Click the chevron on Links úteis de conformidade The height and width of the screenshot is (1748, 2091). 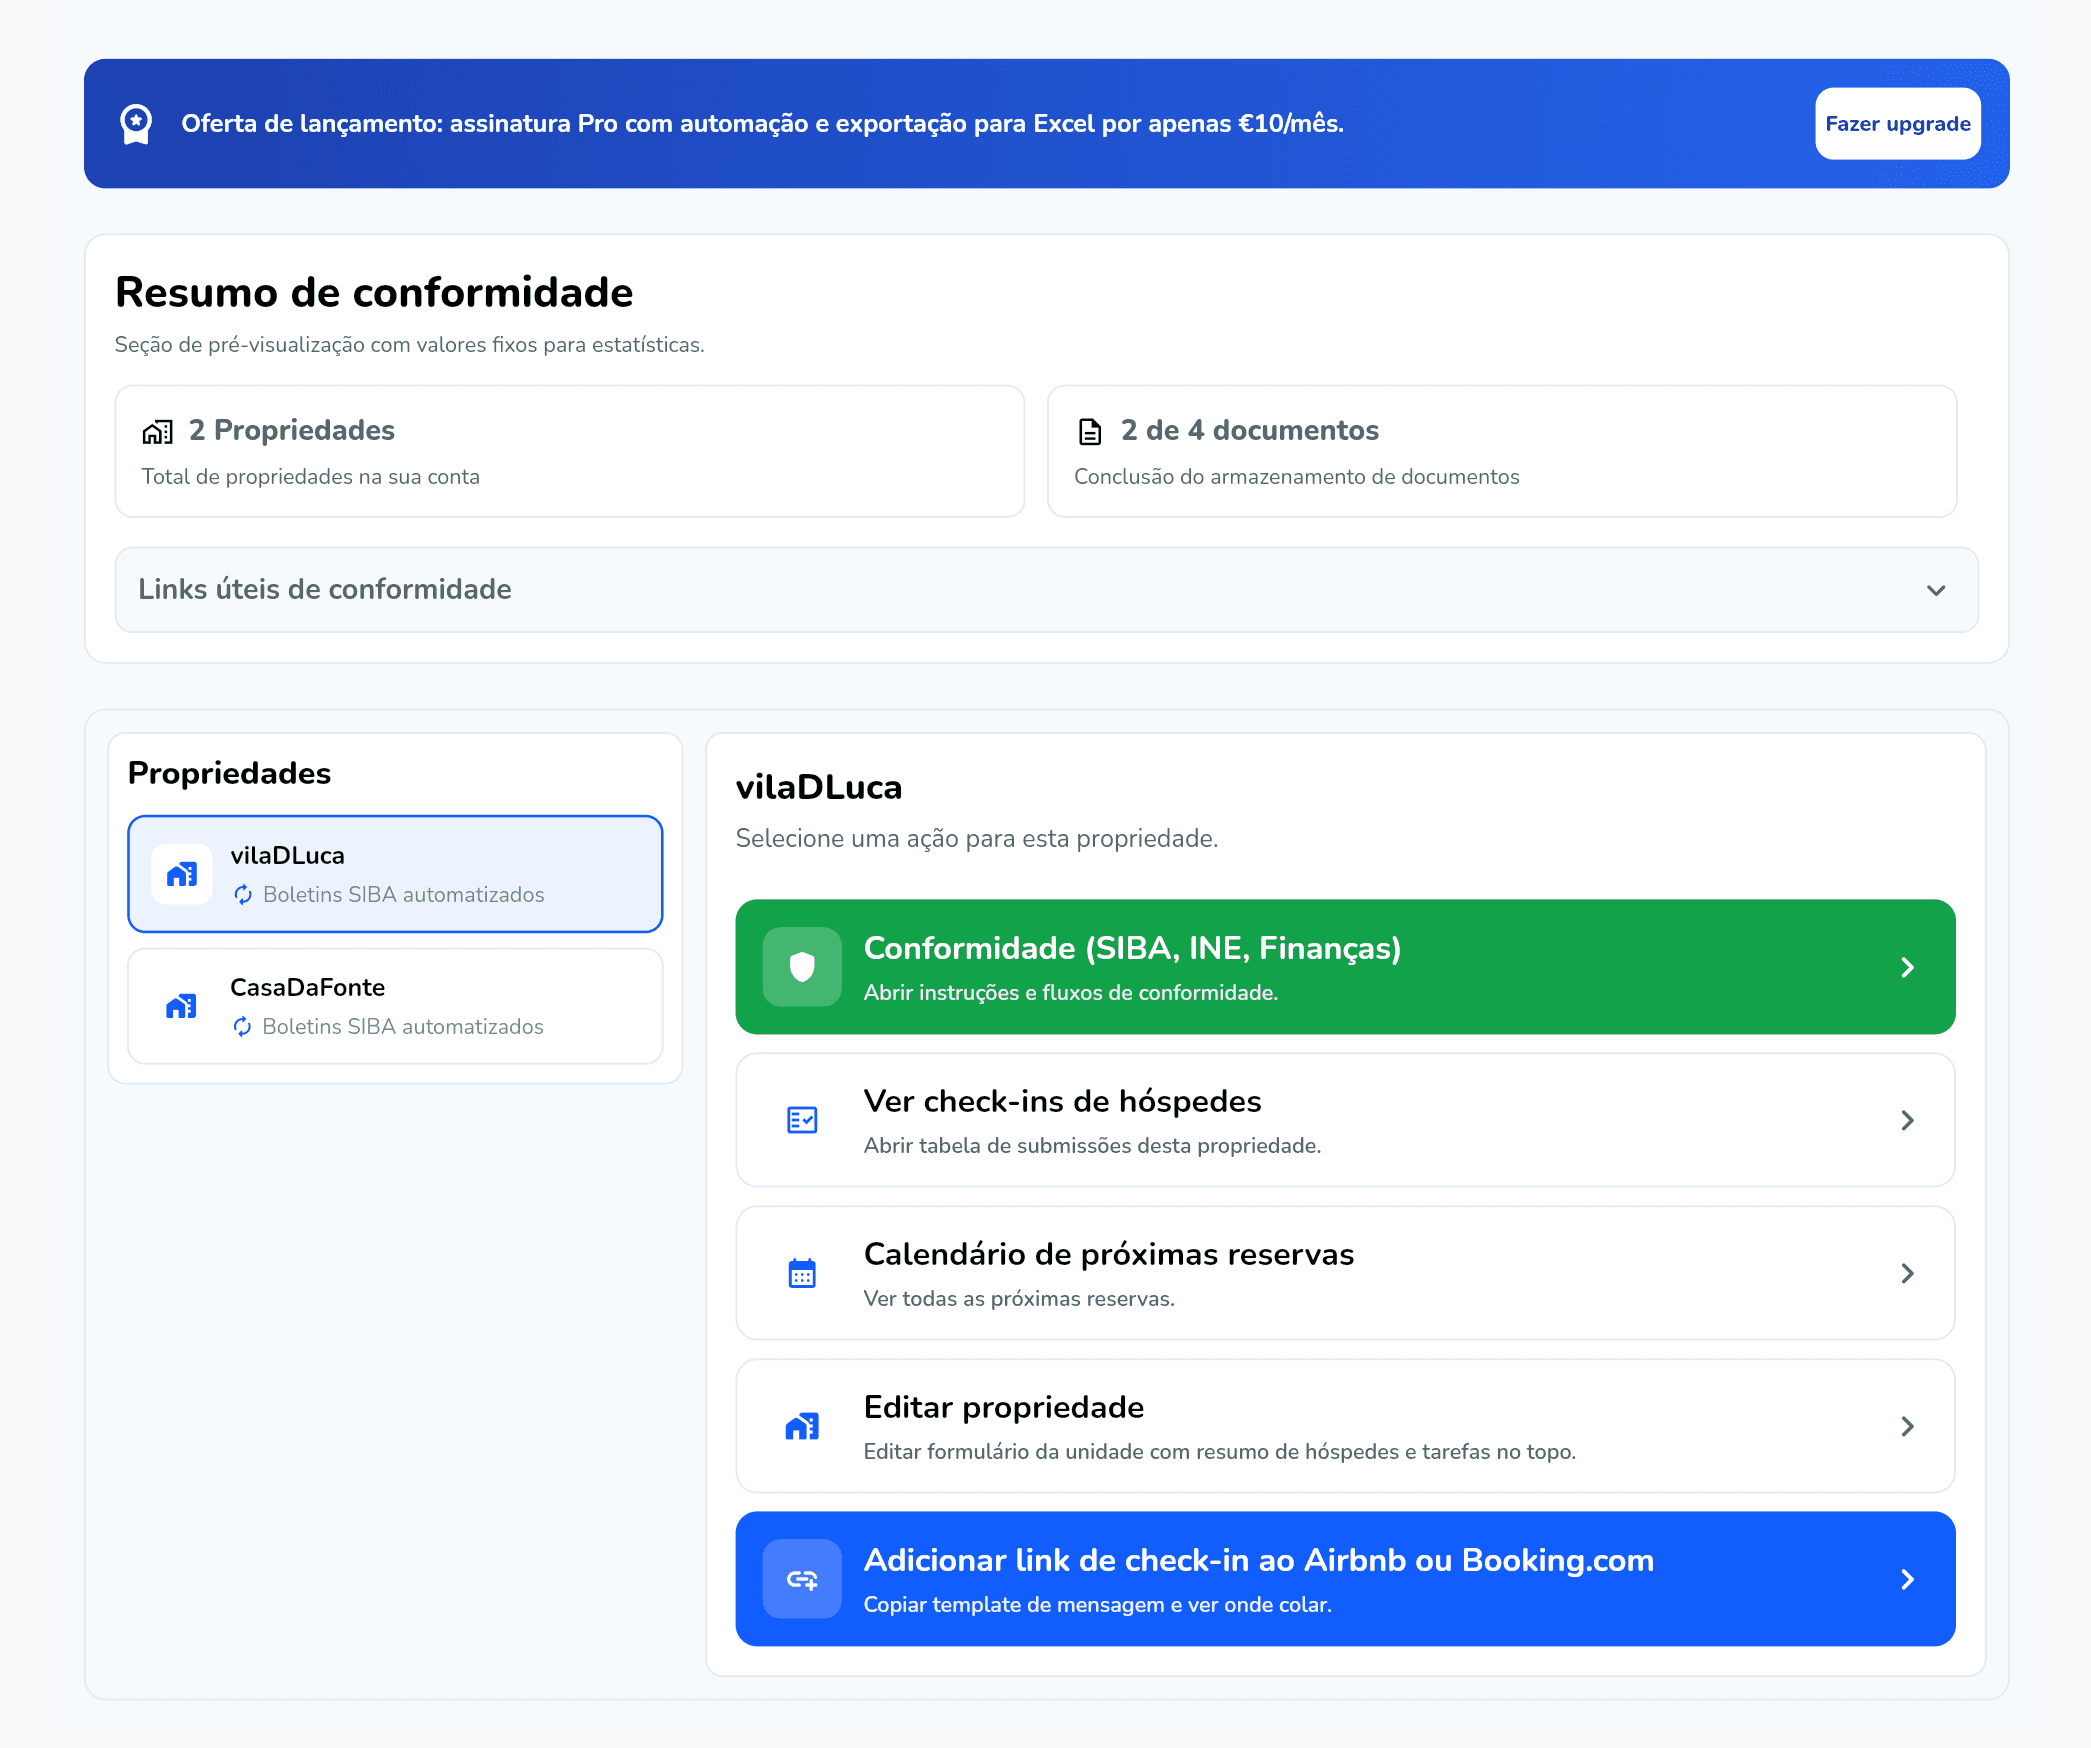click(1936, 590)
